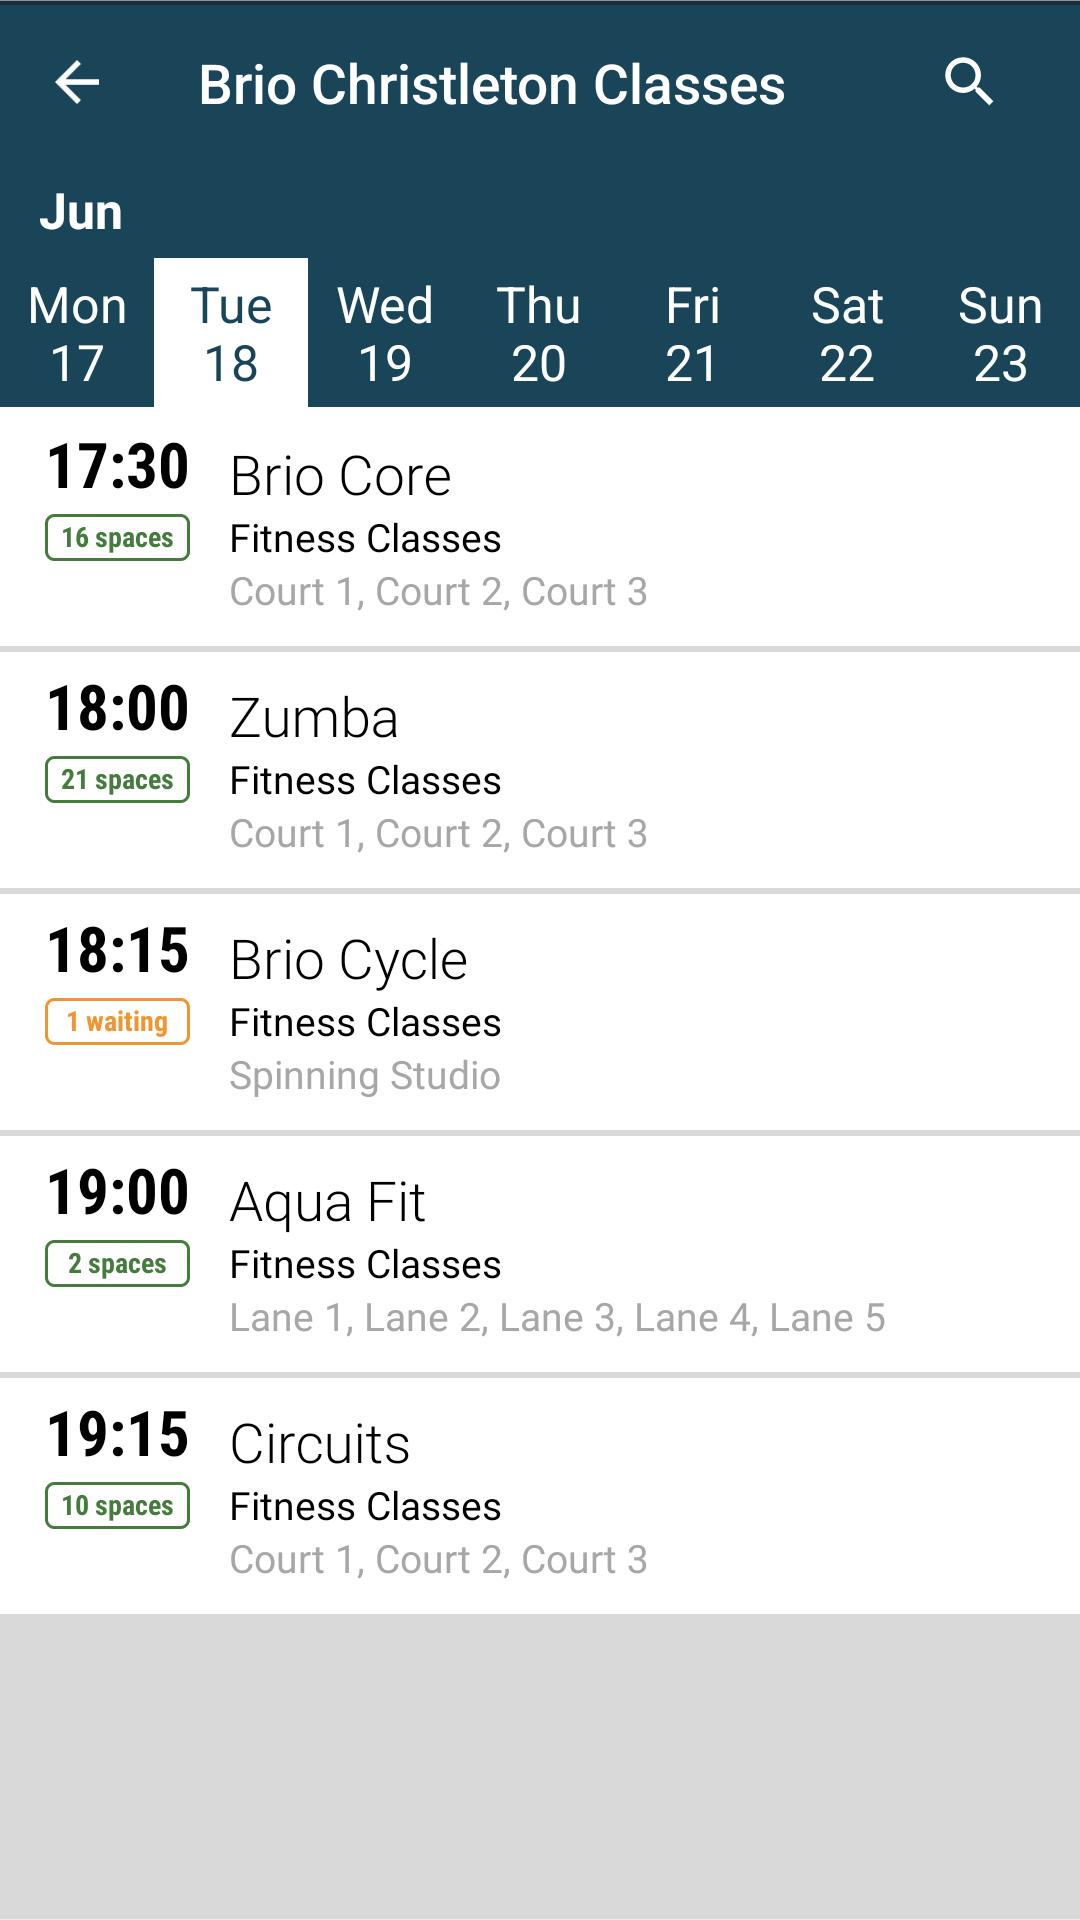Tap the back arrow icon

point(77,83)
